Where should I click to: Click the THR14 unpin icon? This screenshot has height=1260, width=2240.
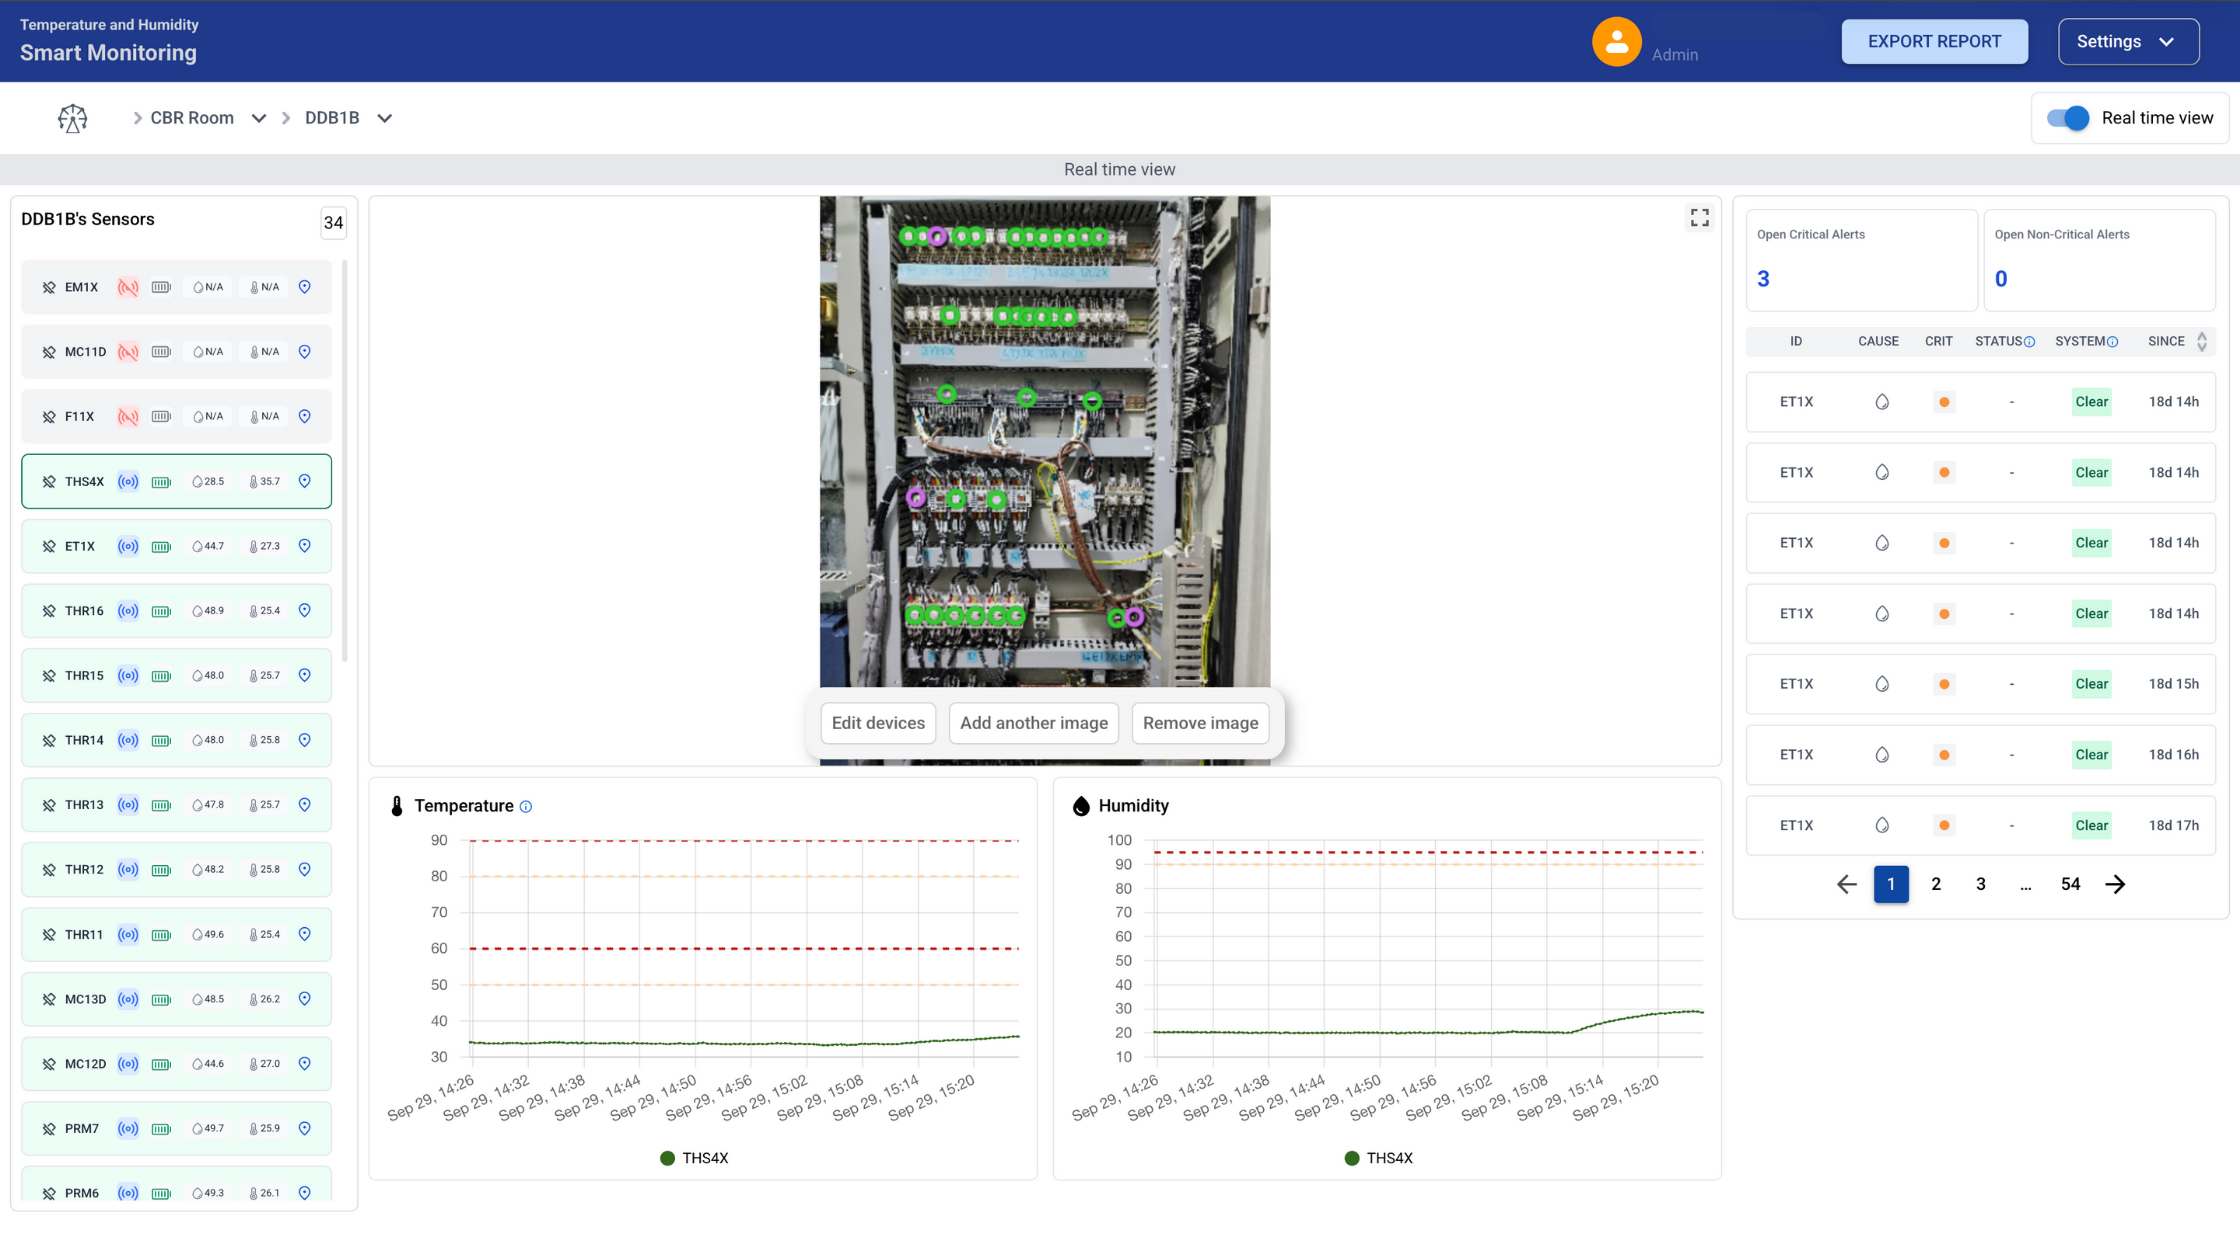pyautogui.click(x=49, y=740)
